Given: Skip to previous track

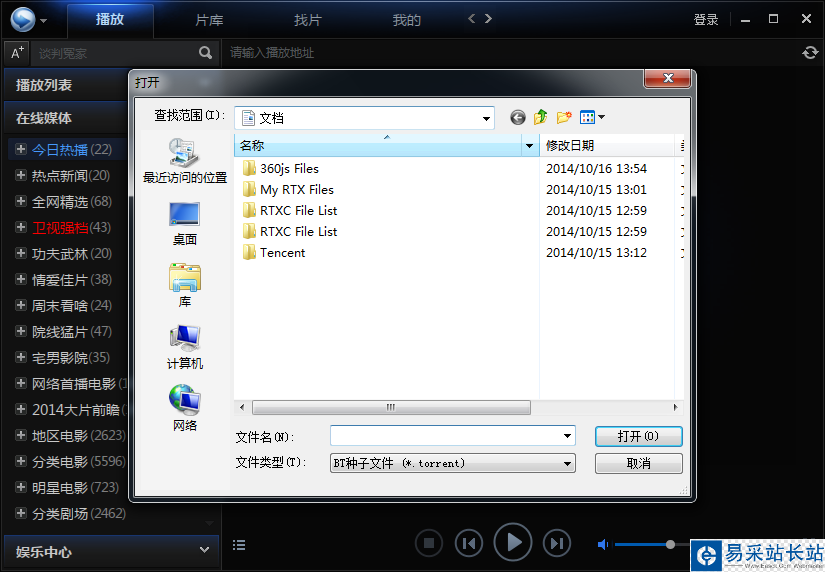Looking at the screenshot, I should coord(469,543).
